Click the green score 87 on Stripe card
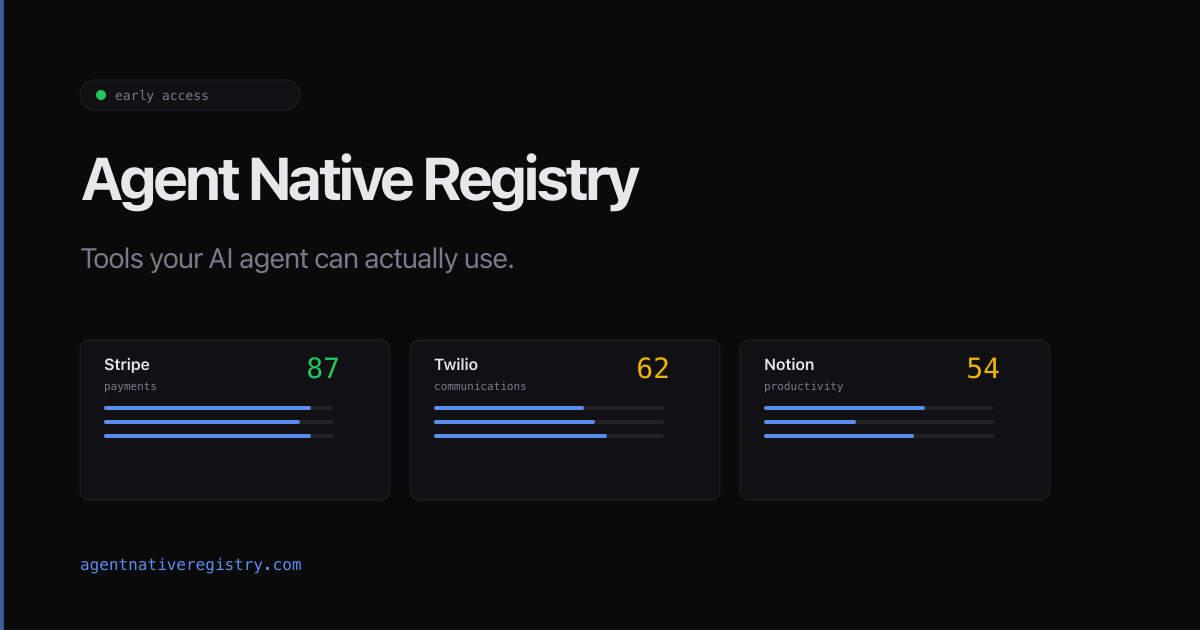The height and width of the screenshot is (630, 1200). click(323, 368)
